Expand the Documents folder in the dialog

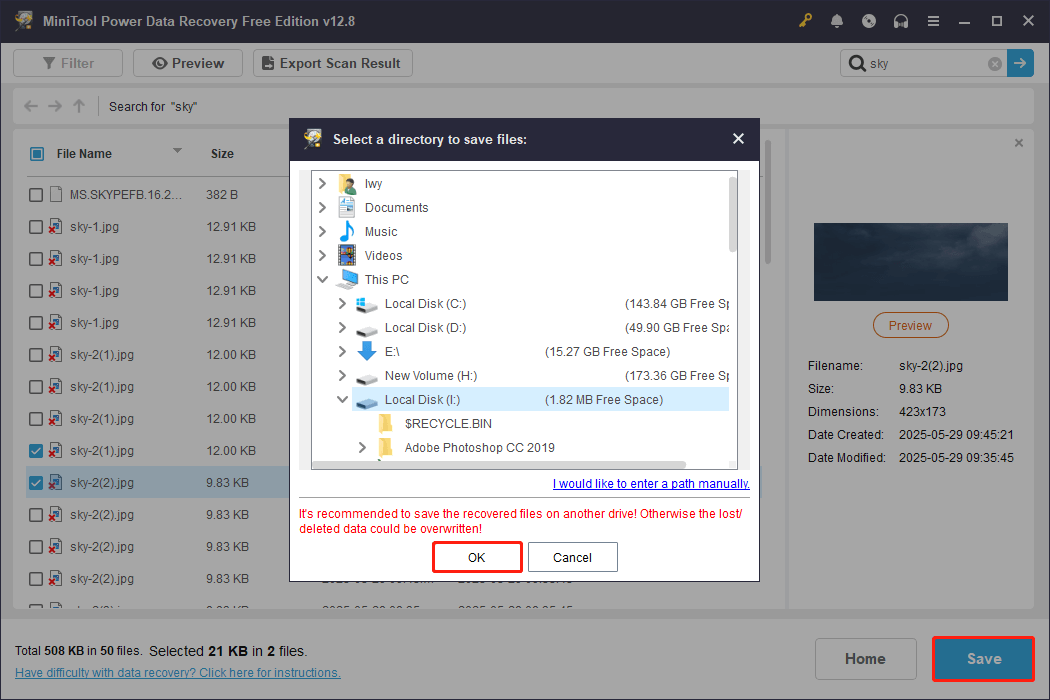pyautogui.click(x=322, y=207)
